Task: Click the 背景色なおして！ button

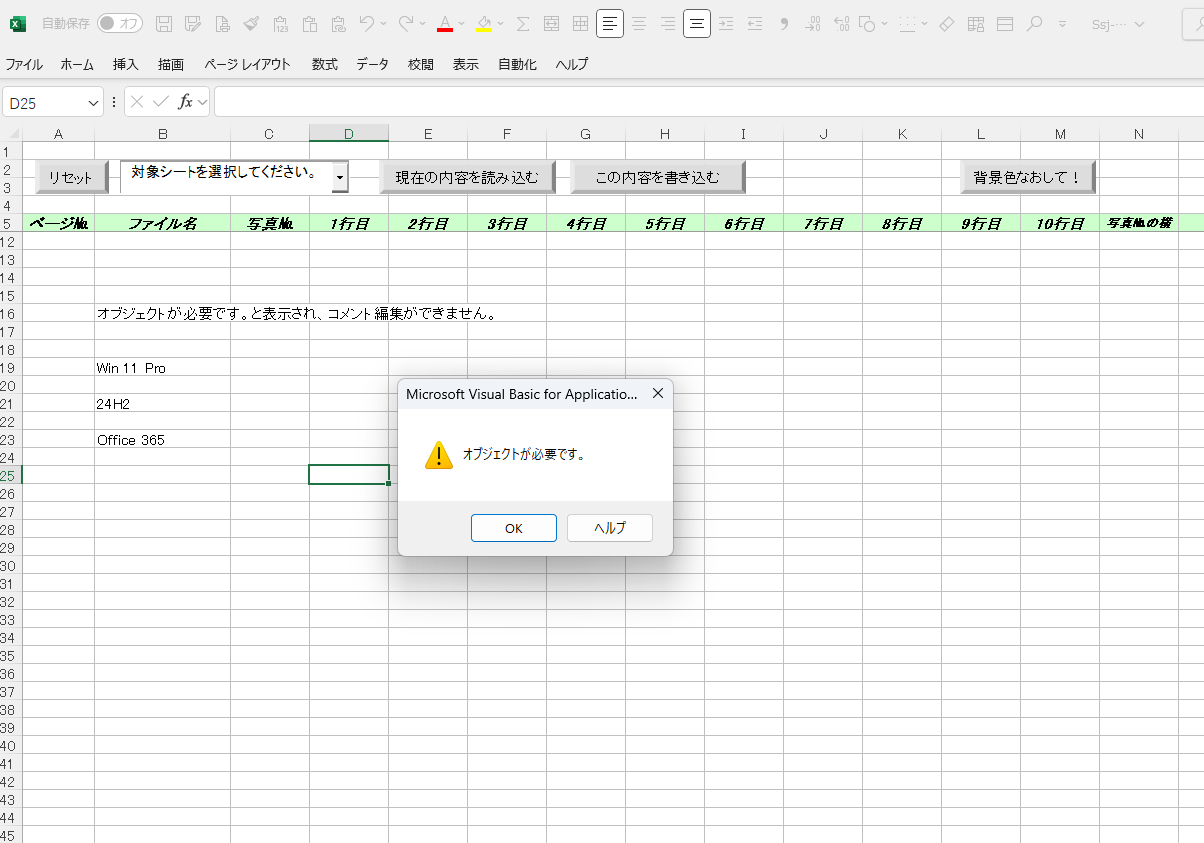Action: point(1027,177)
